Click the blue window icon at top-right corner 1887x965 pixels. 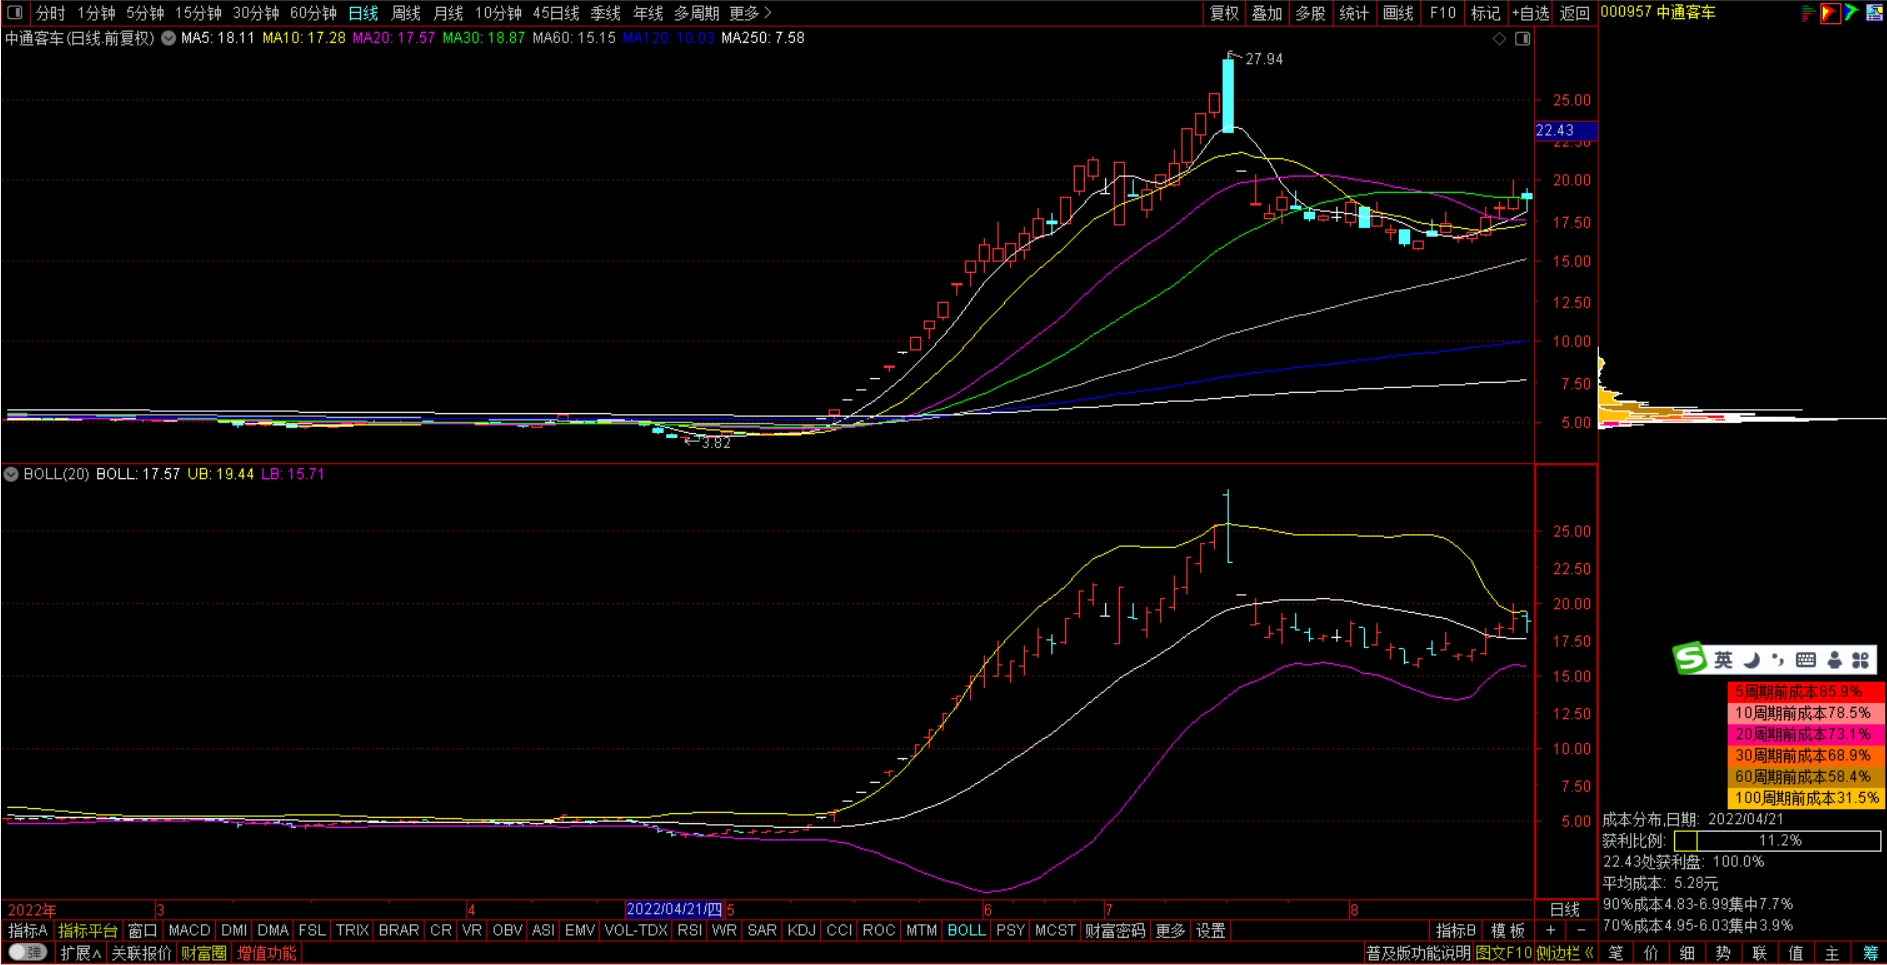point(1874,13)
